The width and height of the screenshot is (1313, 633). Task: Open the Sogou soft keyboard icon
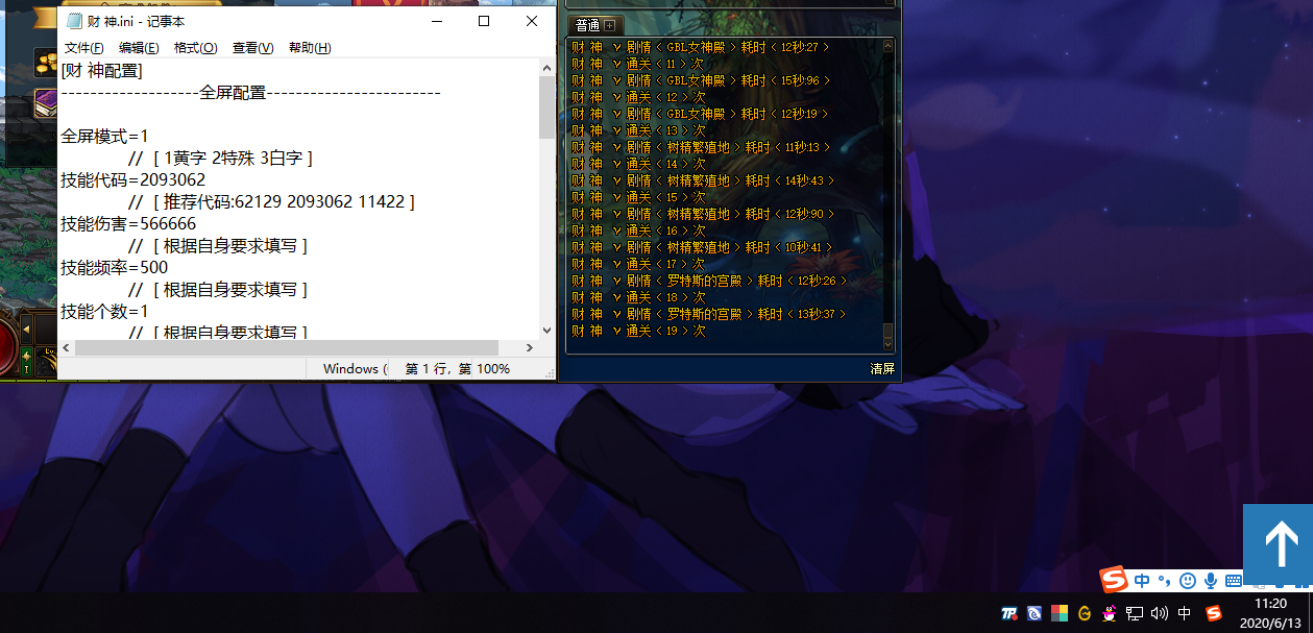[x=1233, y=580]
